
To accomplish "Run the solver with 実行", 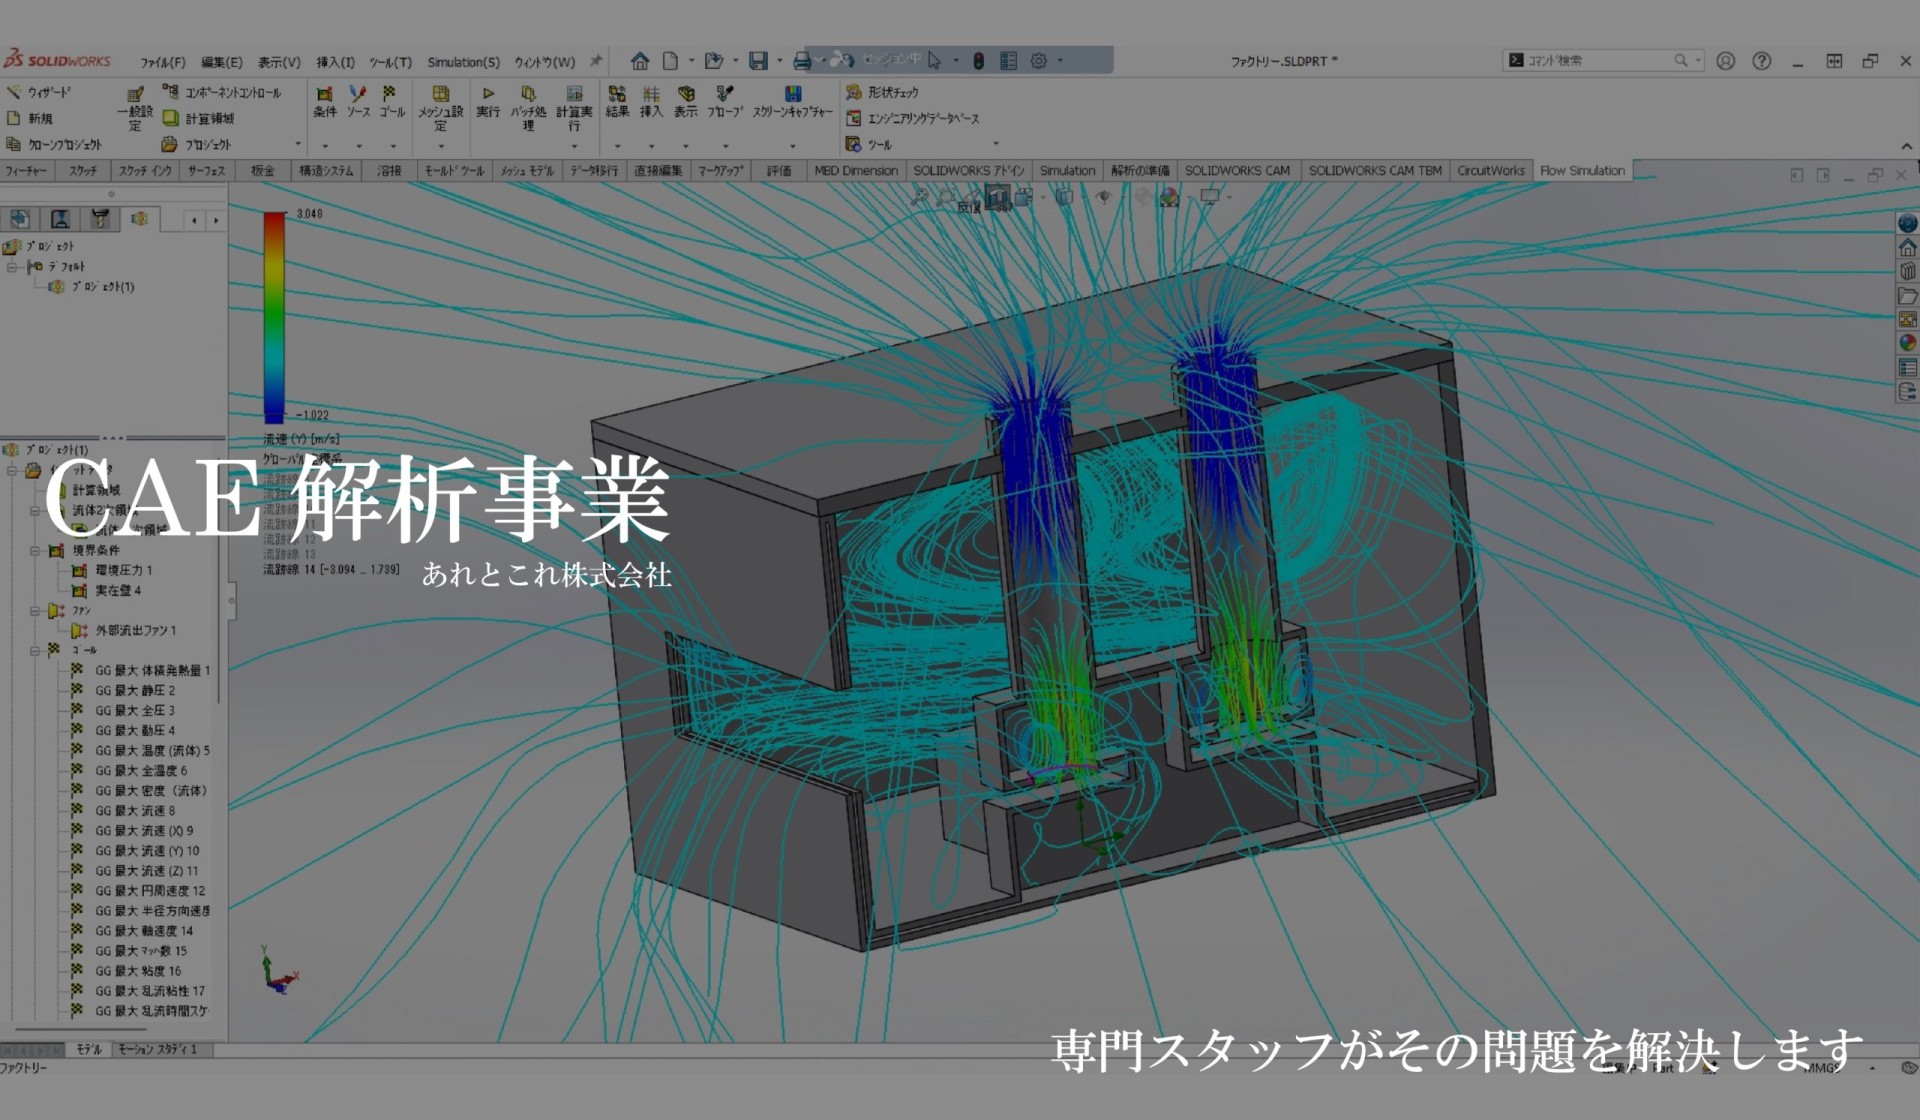I will (x=488, y=101).
